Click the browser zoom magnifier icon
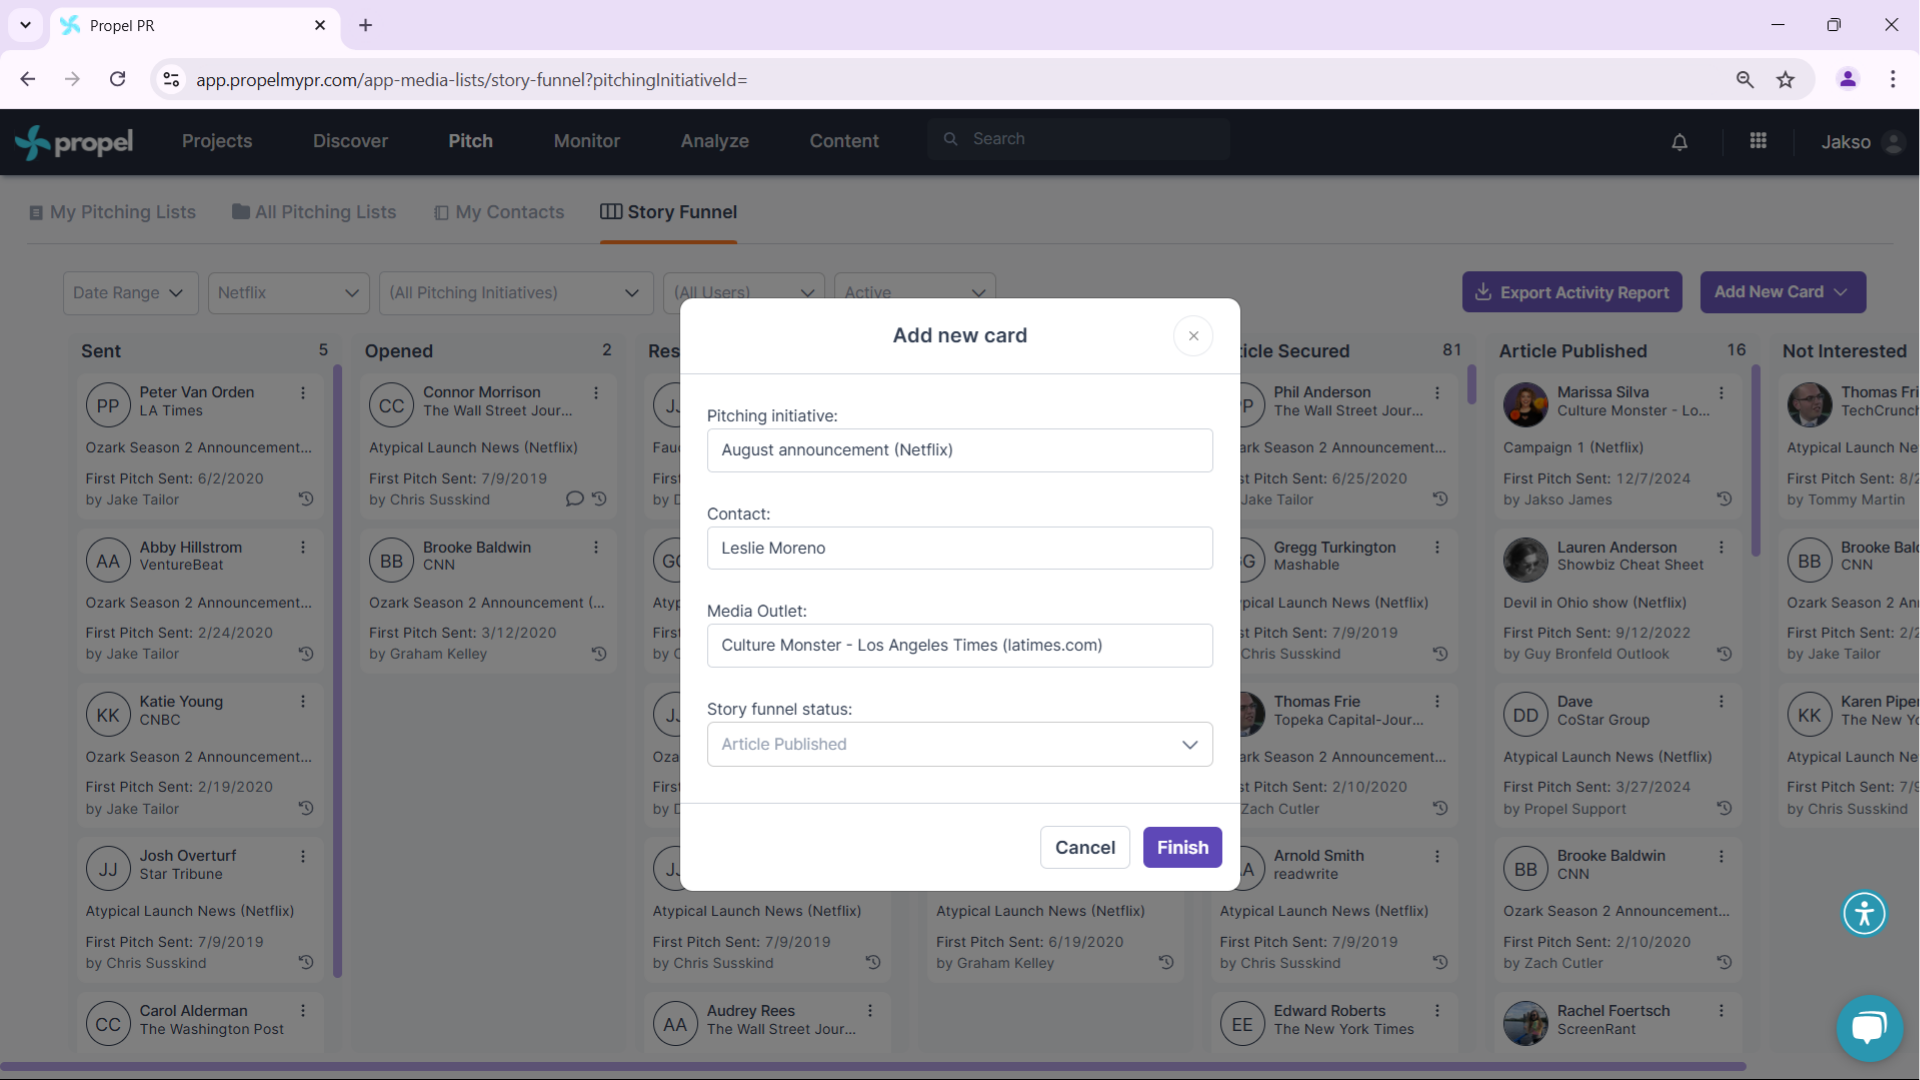This screenshot has width=1920, height=1080. 1745,79
